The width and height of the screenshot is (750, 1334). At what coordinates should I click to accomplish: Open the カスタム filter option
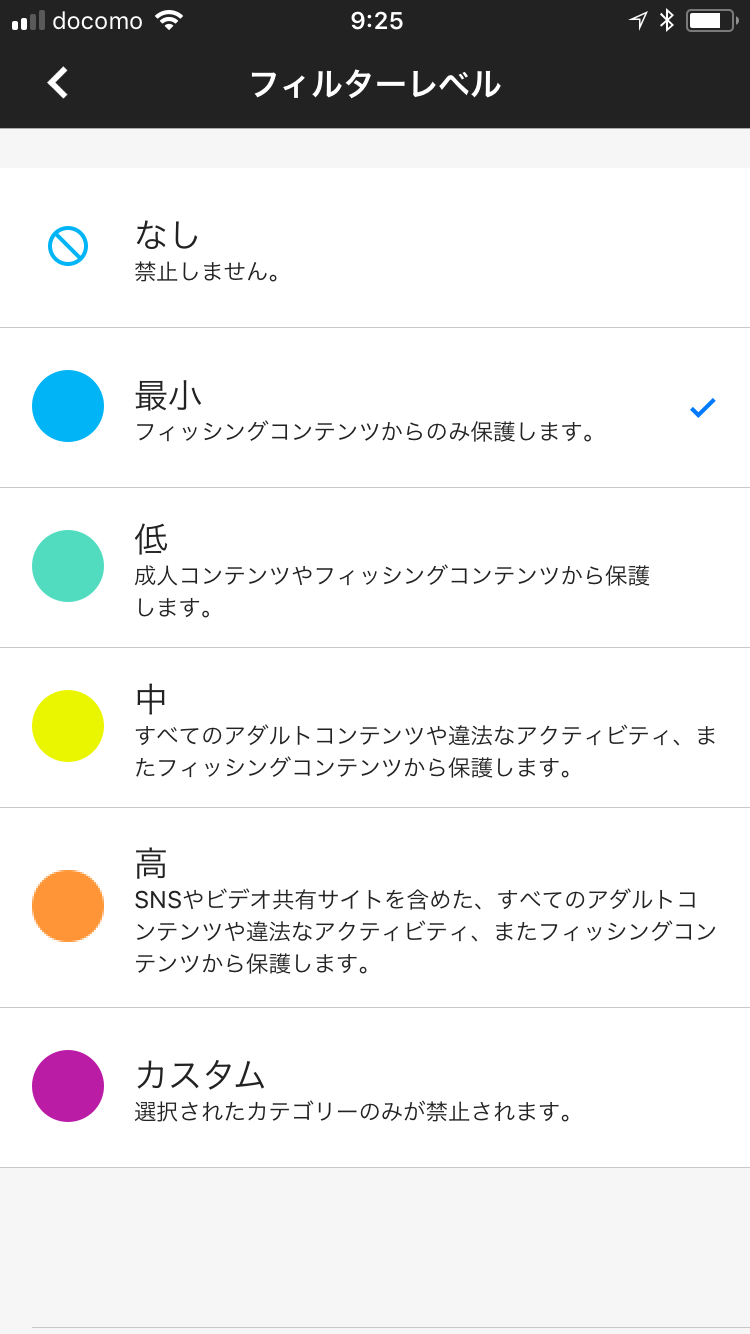[x=200, y=1074]
